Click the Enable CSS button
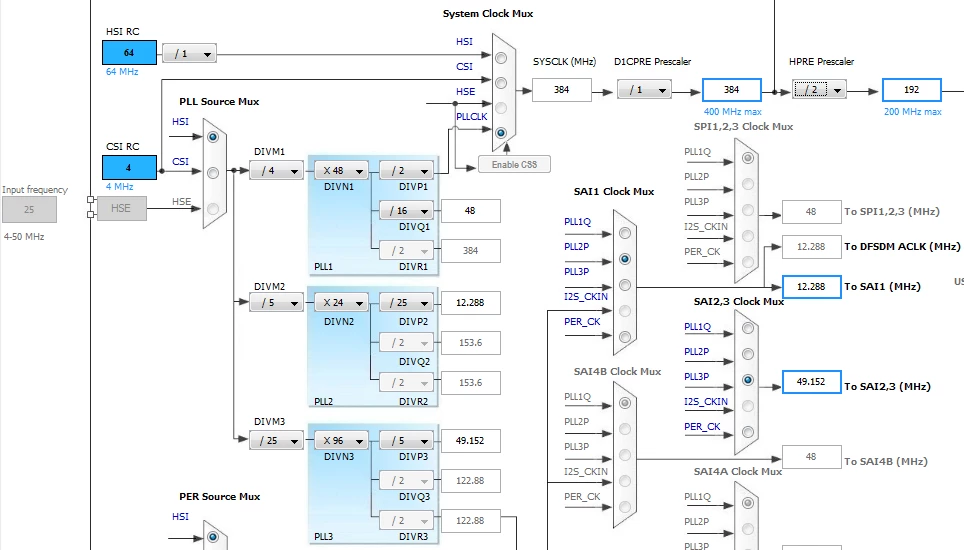Viewport: 964px width, 550px height. pos(514,165)
